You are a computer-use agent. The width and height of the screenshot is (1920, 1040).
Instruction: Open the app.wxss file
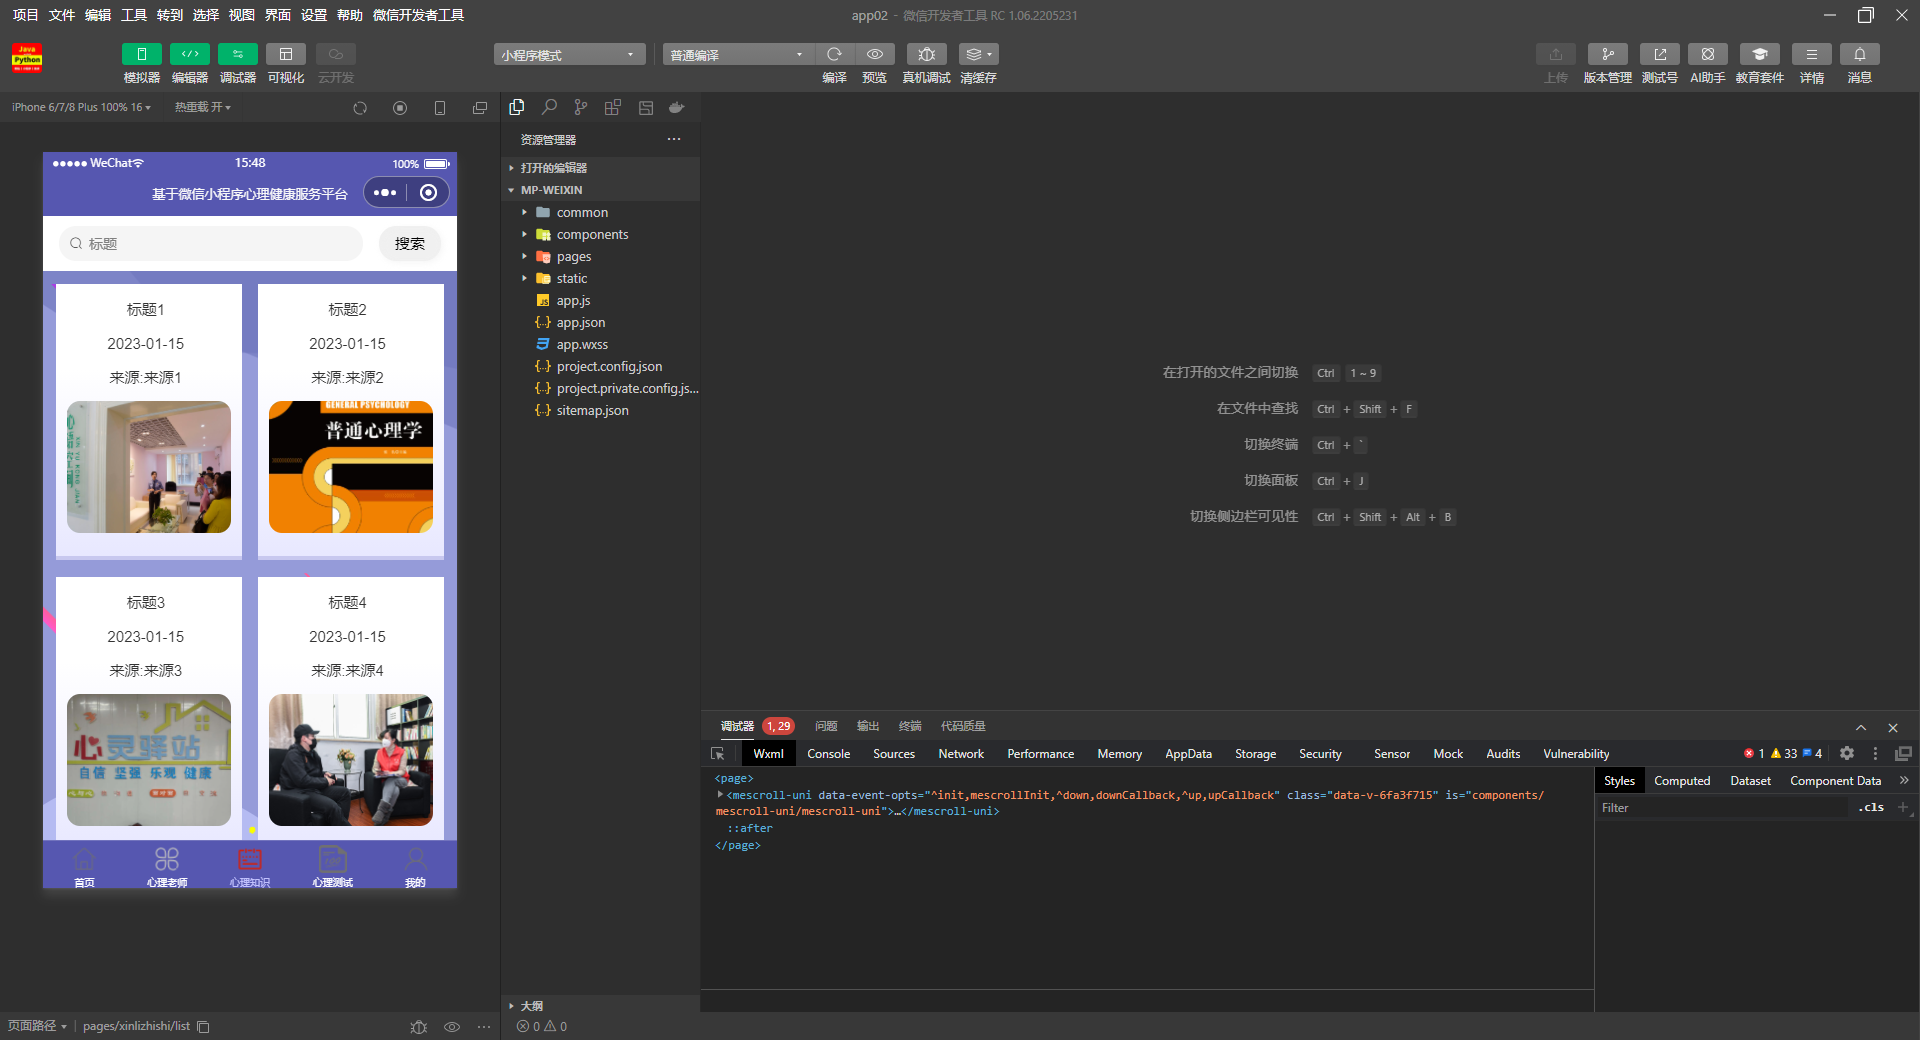pyautogui.click(x=600, y=344)
